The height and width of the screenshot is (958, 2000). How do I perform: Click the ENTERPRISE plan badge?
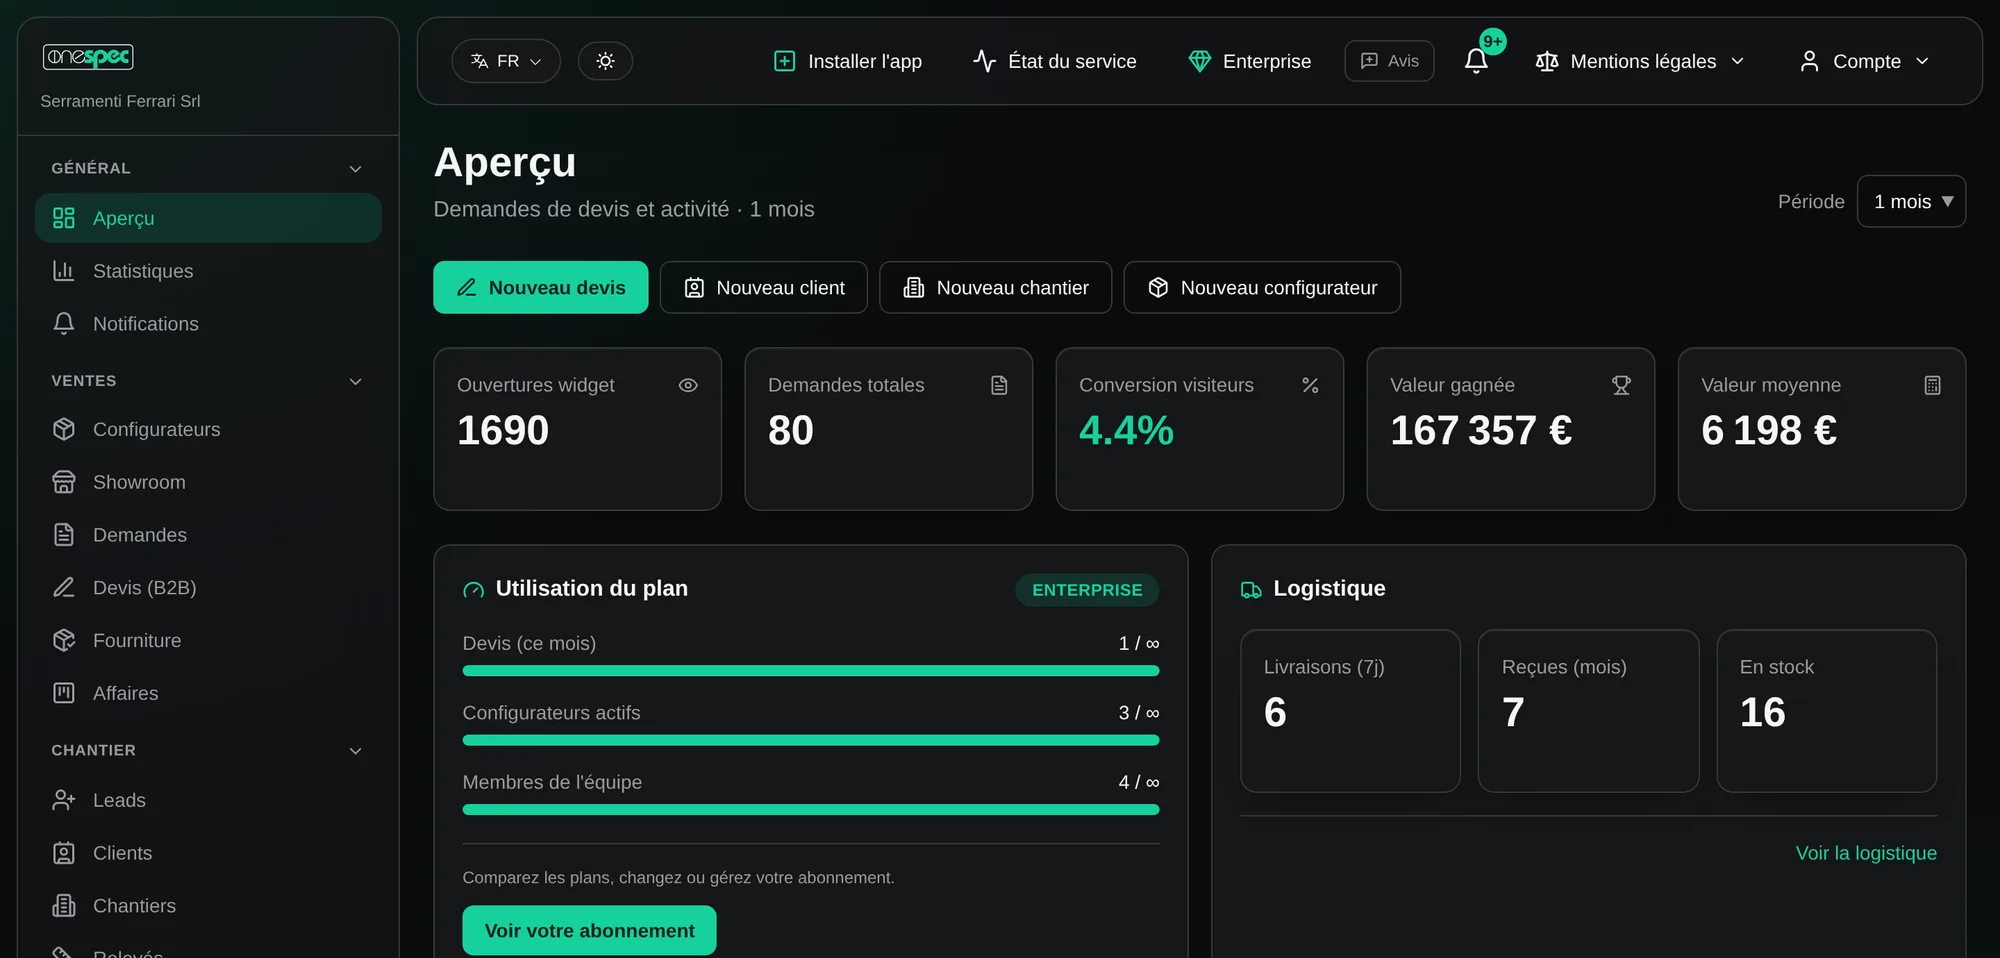coord(1087,590)
